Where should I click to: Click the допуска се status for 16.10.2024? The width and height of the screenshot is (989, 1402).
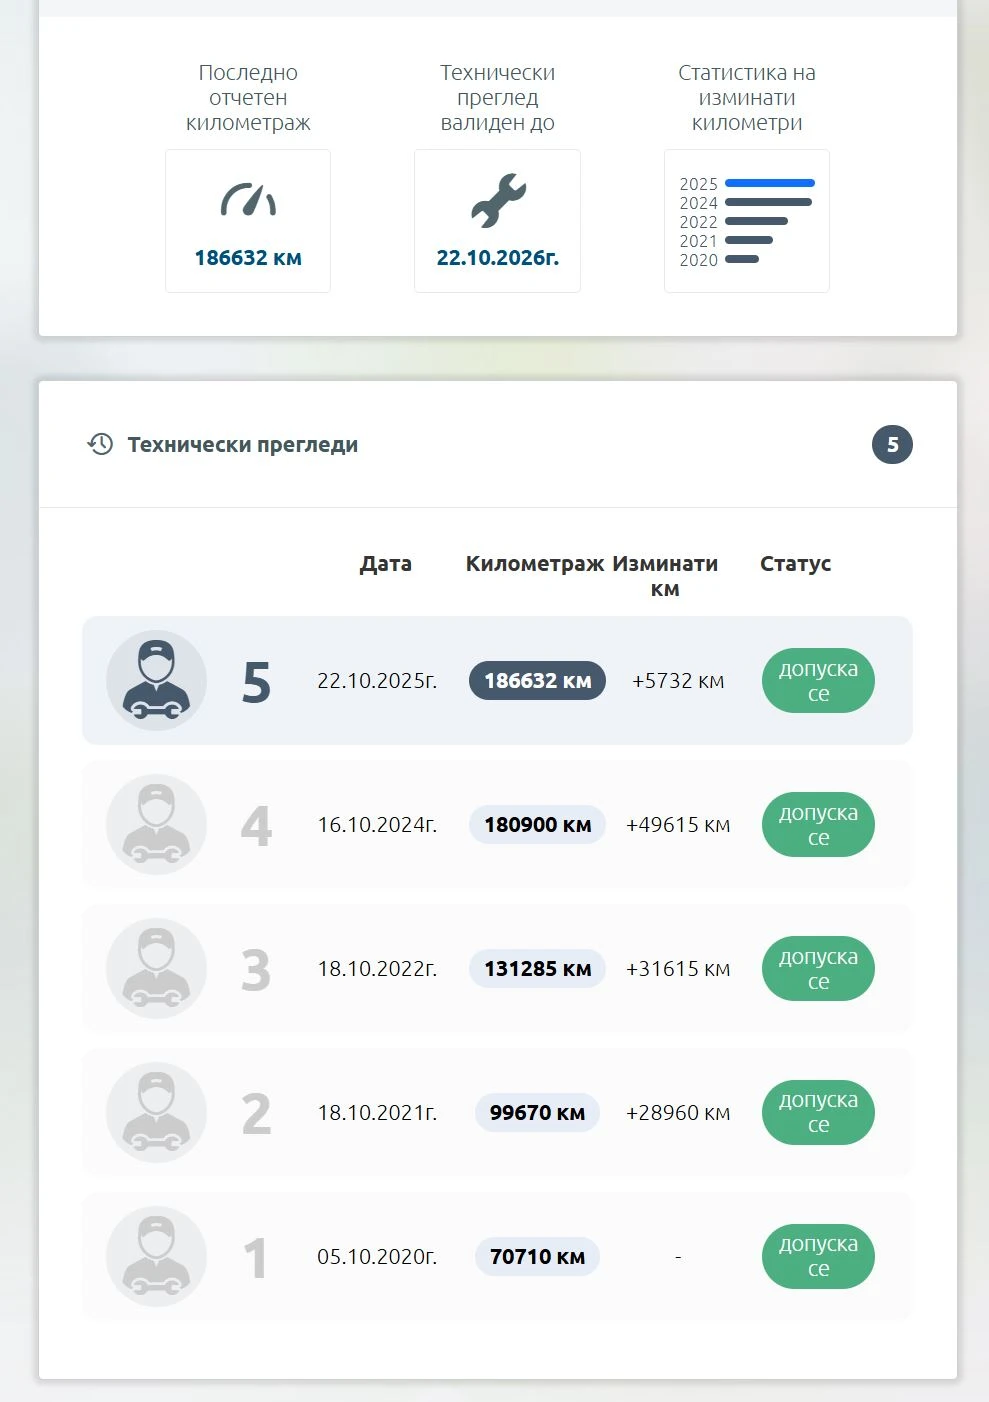coord(818,825)
